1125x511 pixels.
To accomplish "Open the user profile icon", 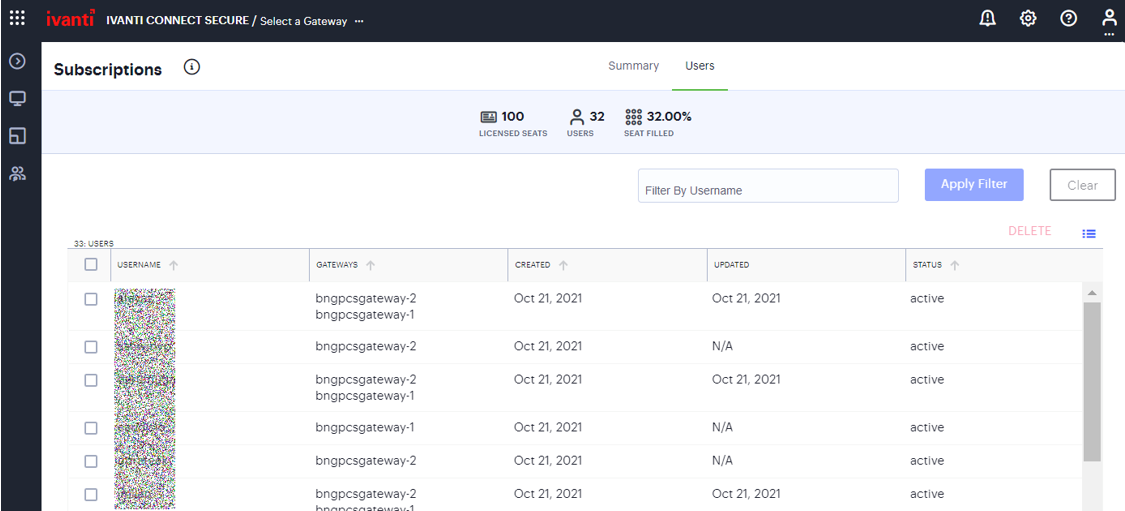I will [x=1108, y=18].
